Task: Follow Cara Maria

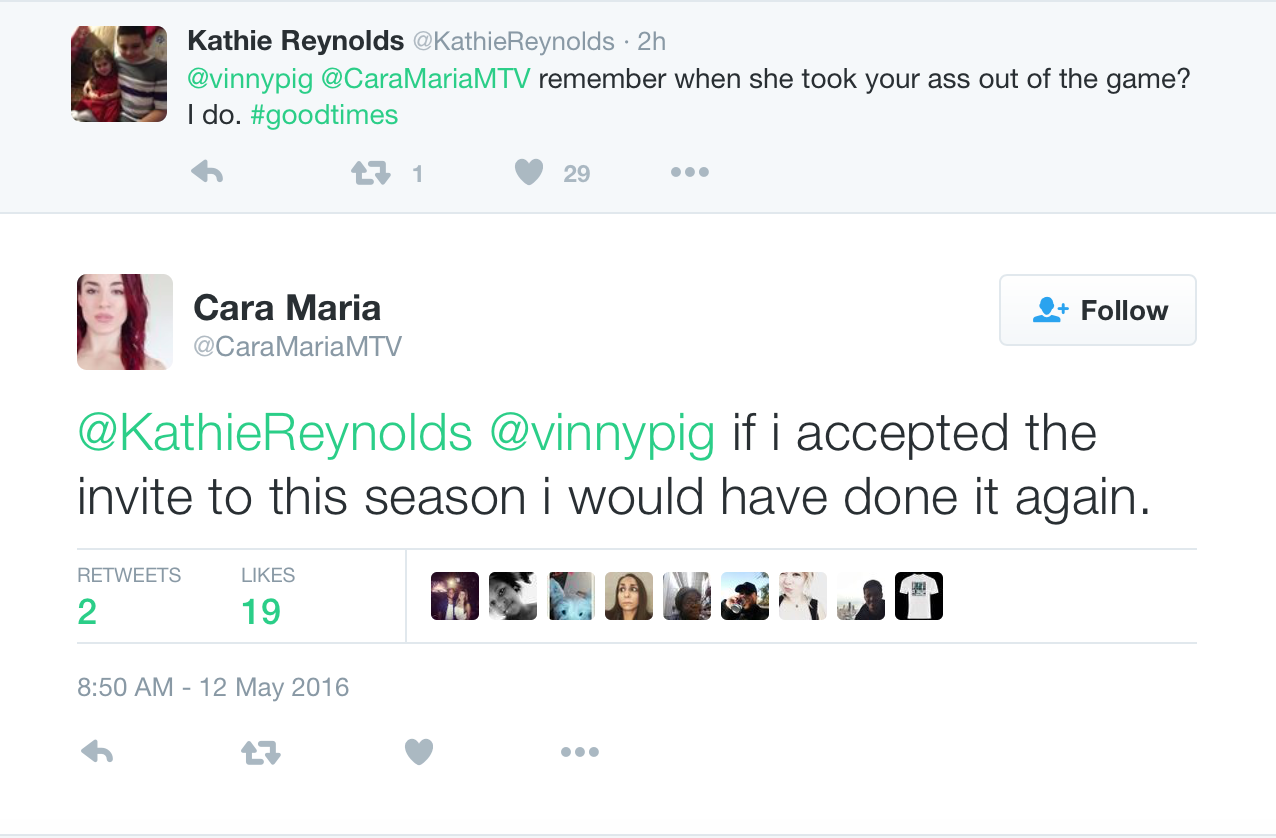Action: click(1098, 310)
